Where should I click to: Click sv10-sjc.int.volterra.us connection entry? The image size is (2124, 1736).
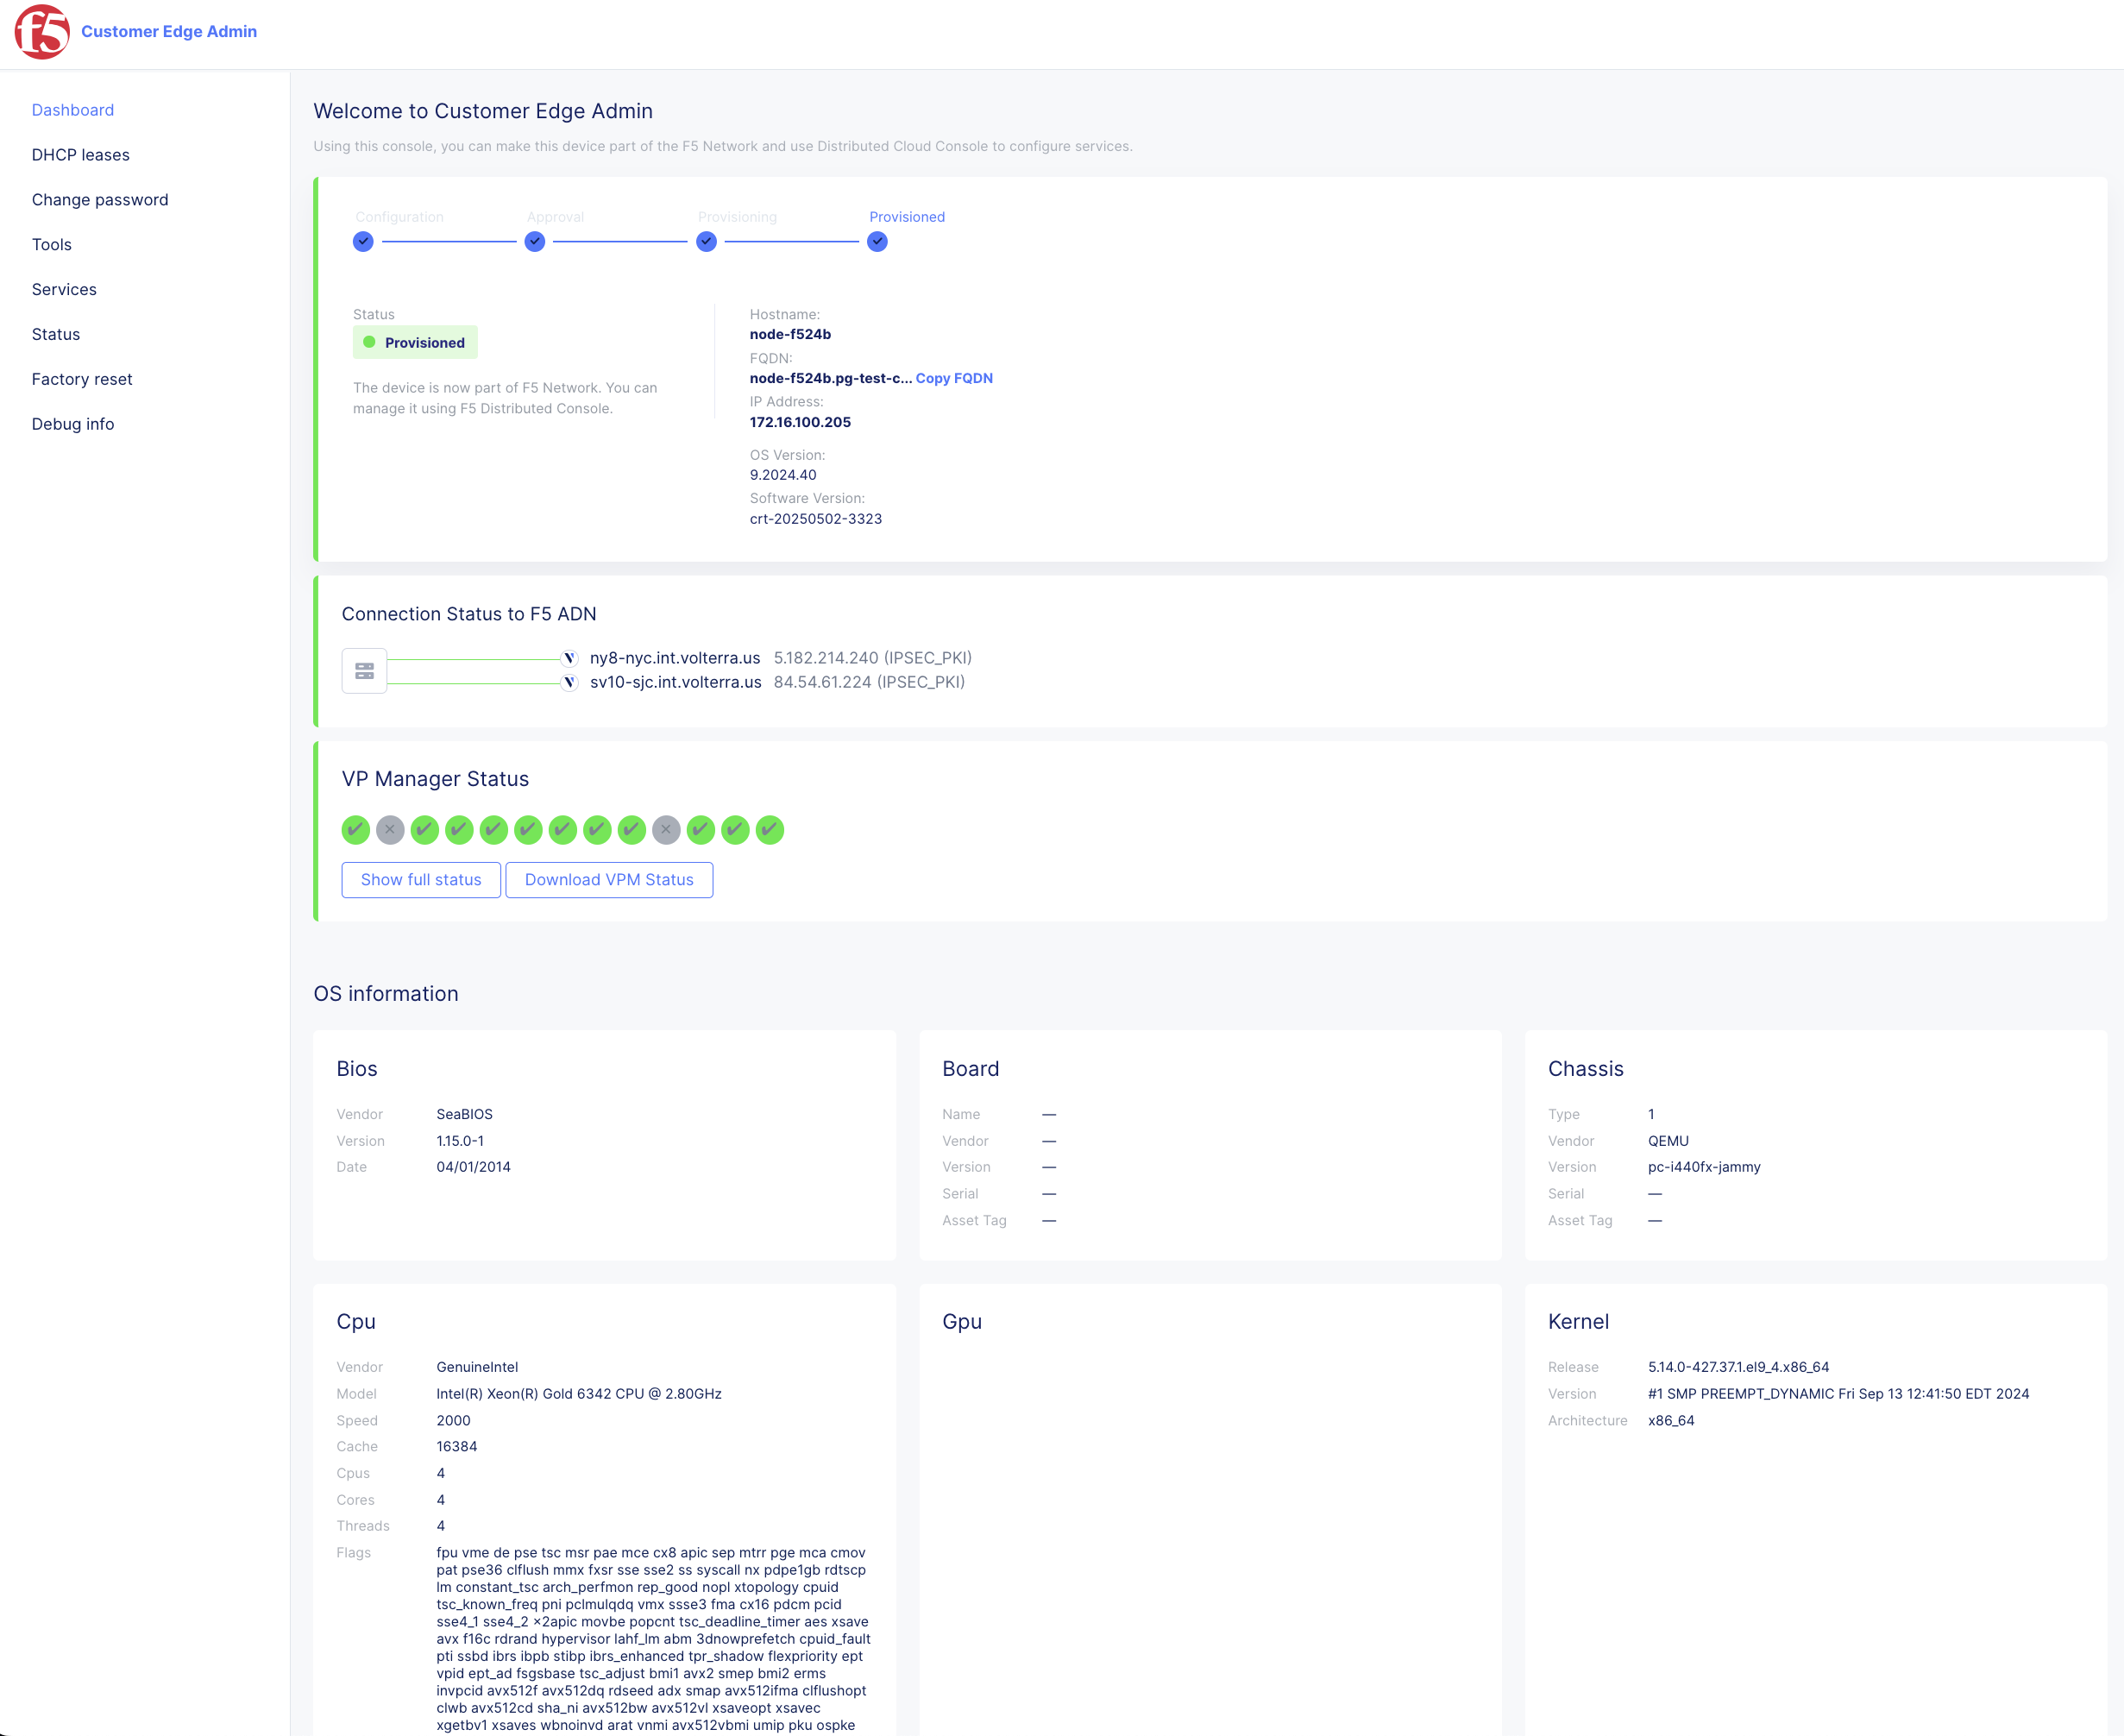coord(676,683)
